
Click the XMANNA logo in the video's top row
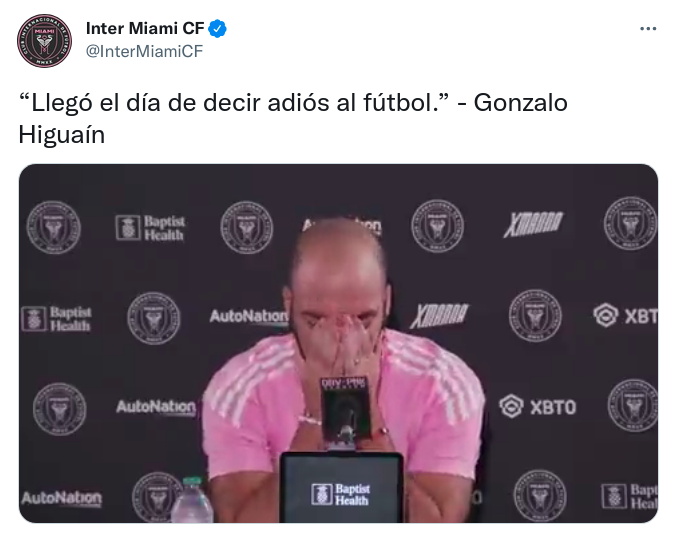click(533, 224)
